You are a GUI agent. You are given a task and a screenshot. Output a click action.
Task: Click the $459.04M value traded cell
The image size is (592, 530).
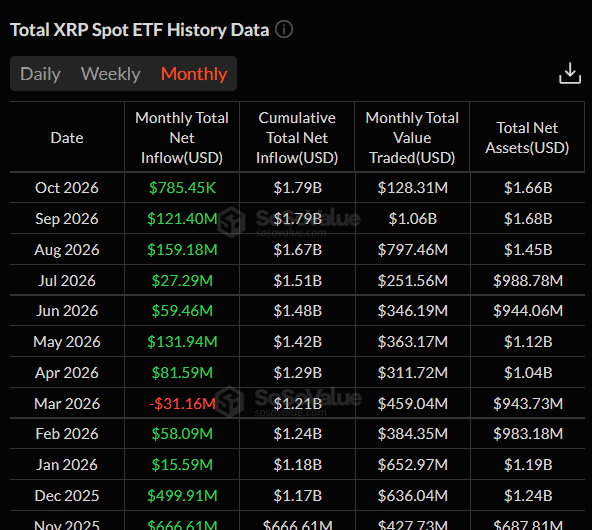pyautogui.click(x=413, y=404)
